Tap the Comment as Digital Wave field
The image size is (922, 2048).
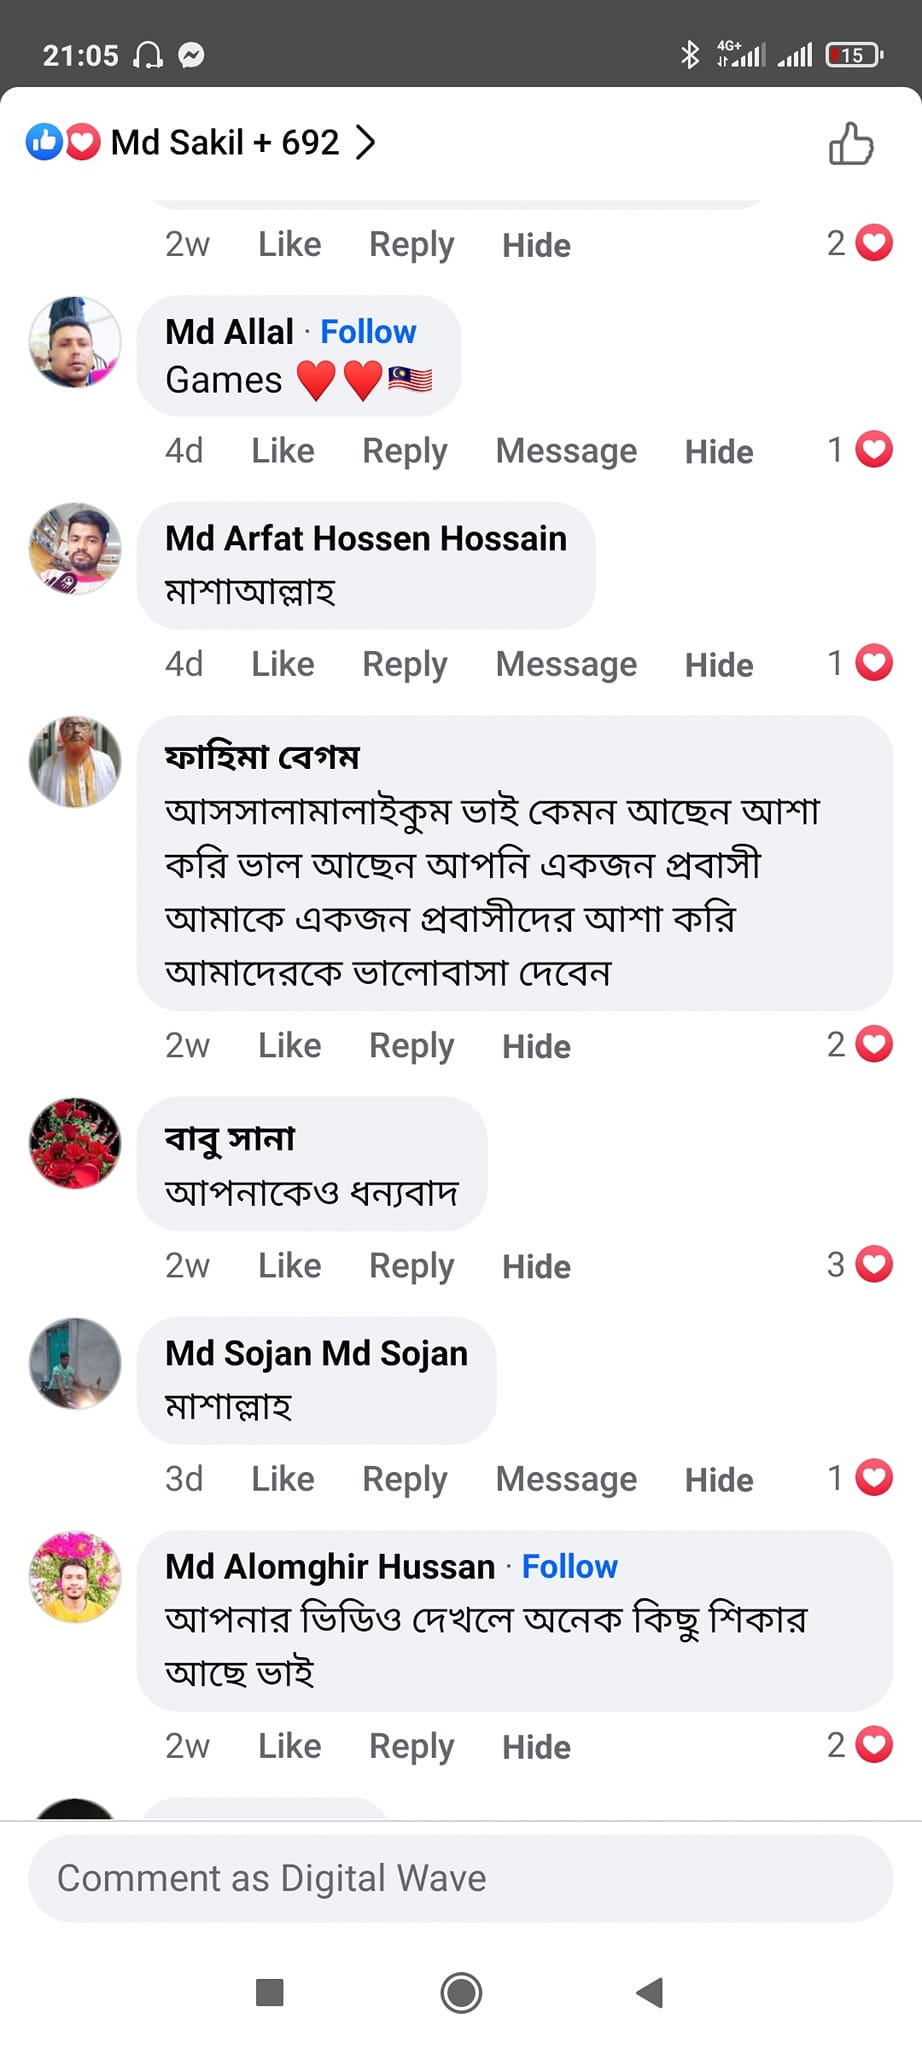(x=460, y=1878)
